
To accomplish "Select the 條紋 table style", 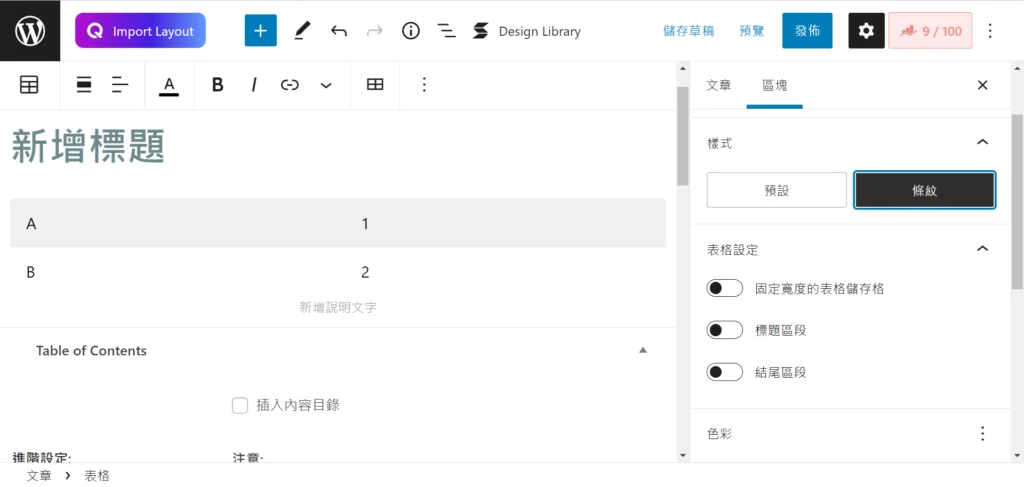I will [x=925, y=190].
